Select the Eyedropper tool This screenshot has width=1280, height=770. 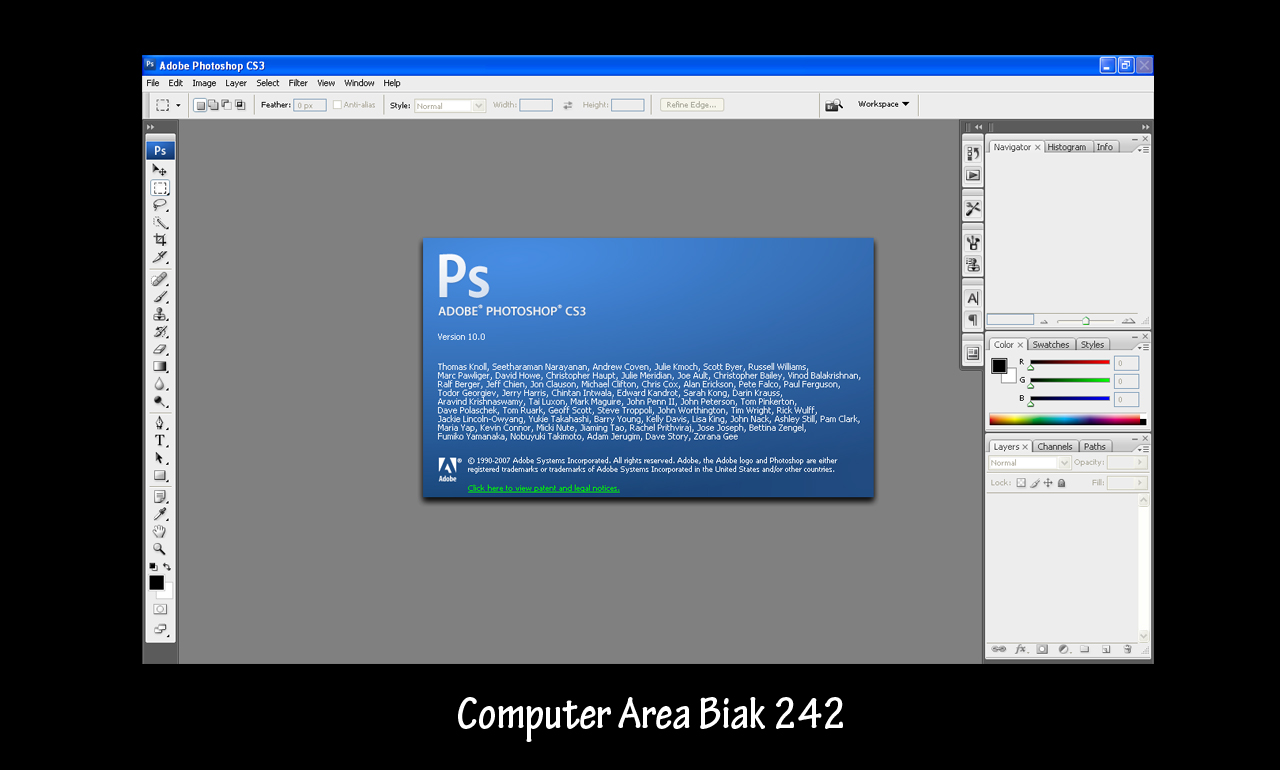coord(160,514)
